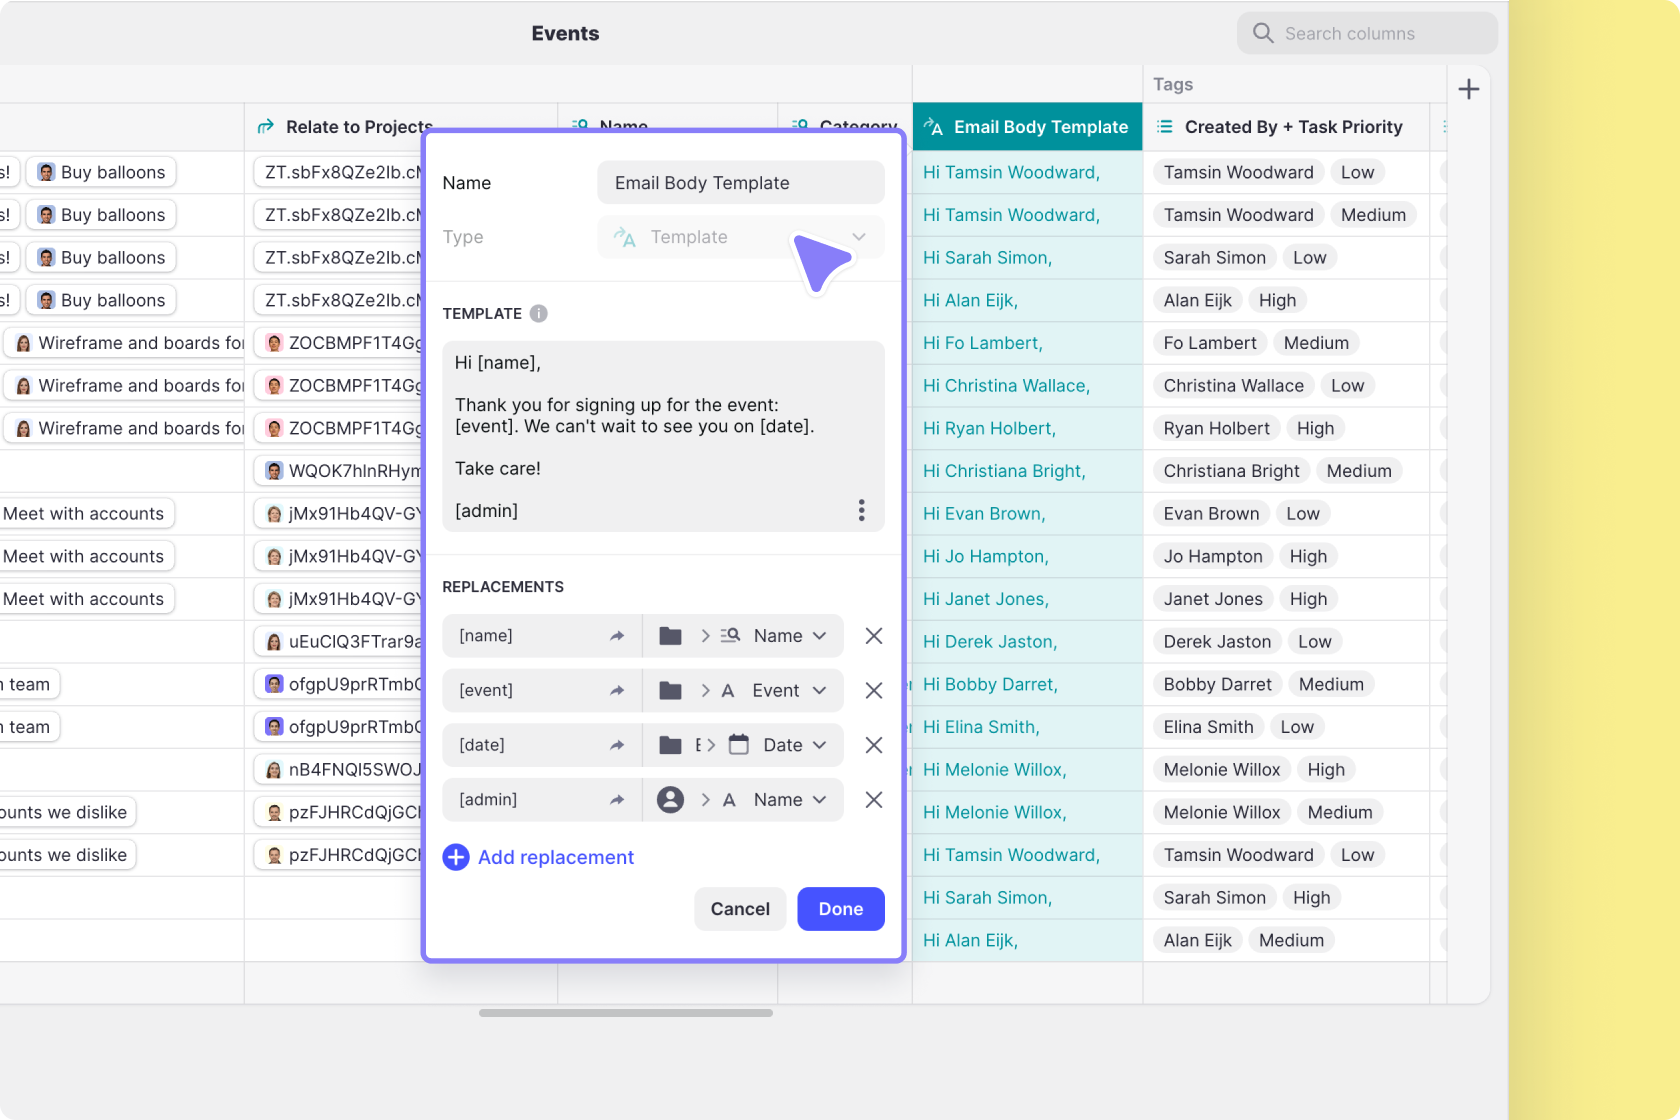Click the Cancel button
This screenshot has width=1680, height=1120.
[739, 909]
